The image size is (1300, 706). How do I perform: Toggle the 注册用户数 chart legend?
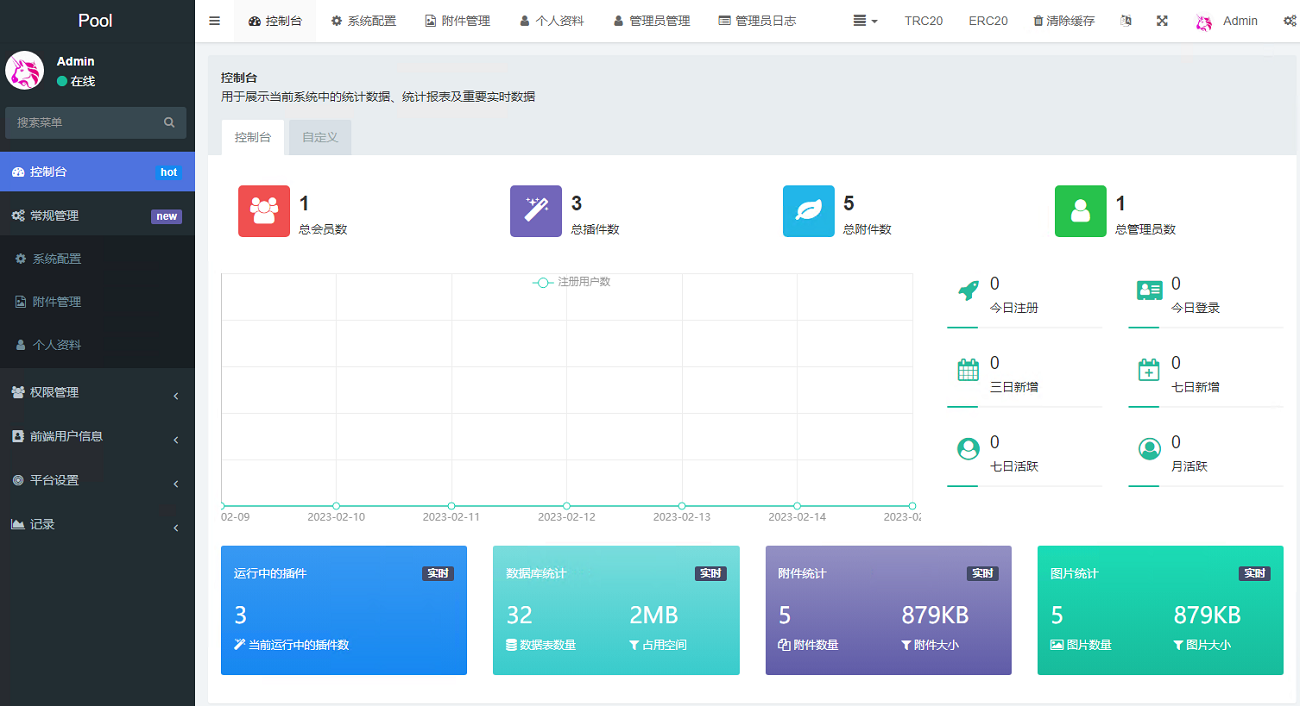(x=572, y=282)
